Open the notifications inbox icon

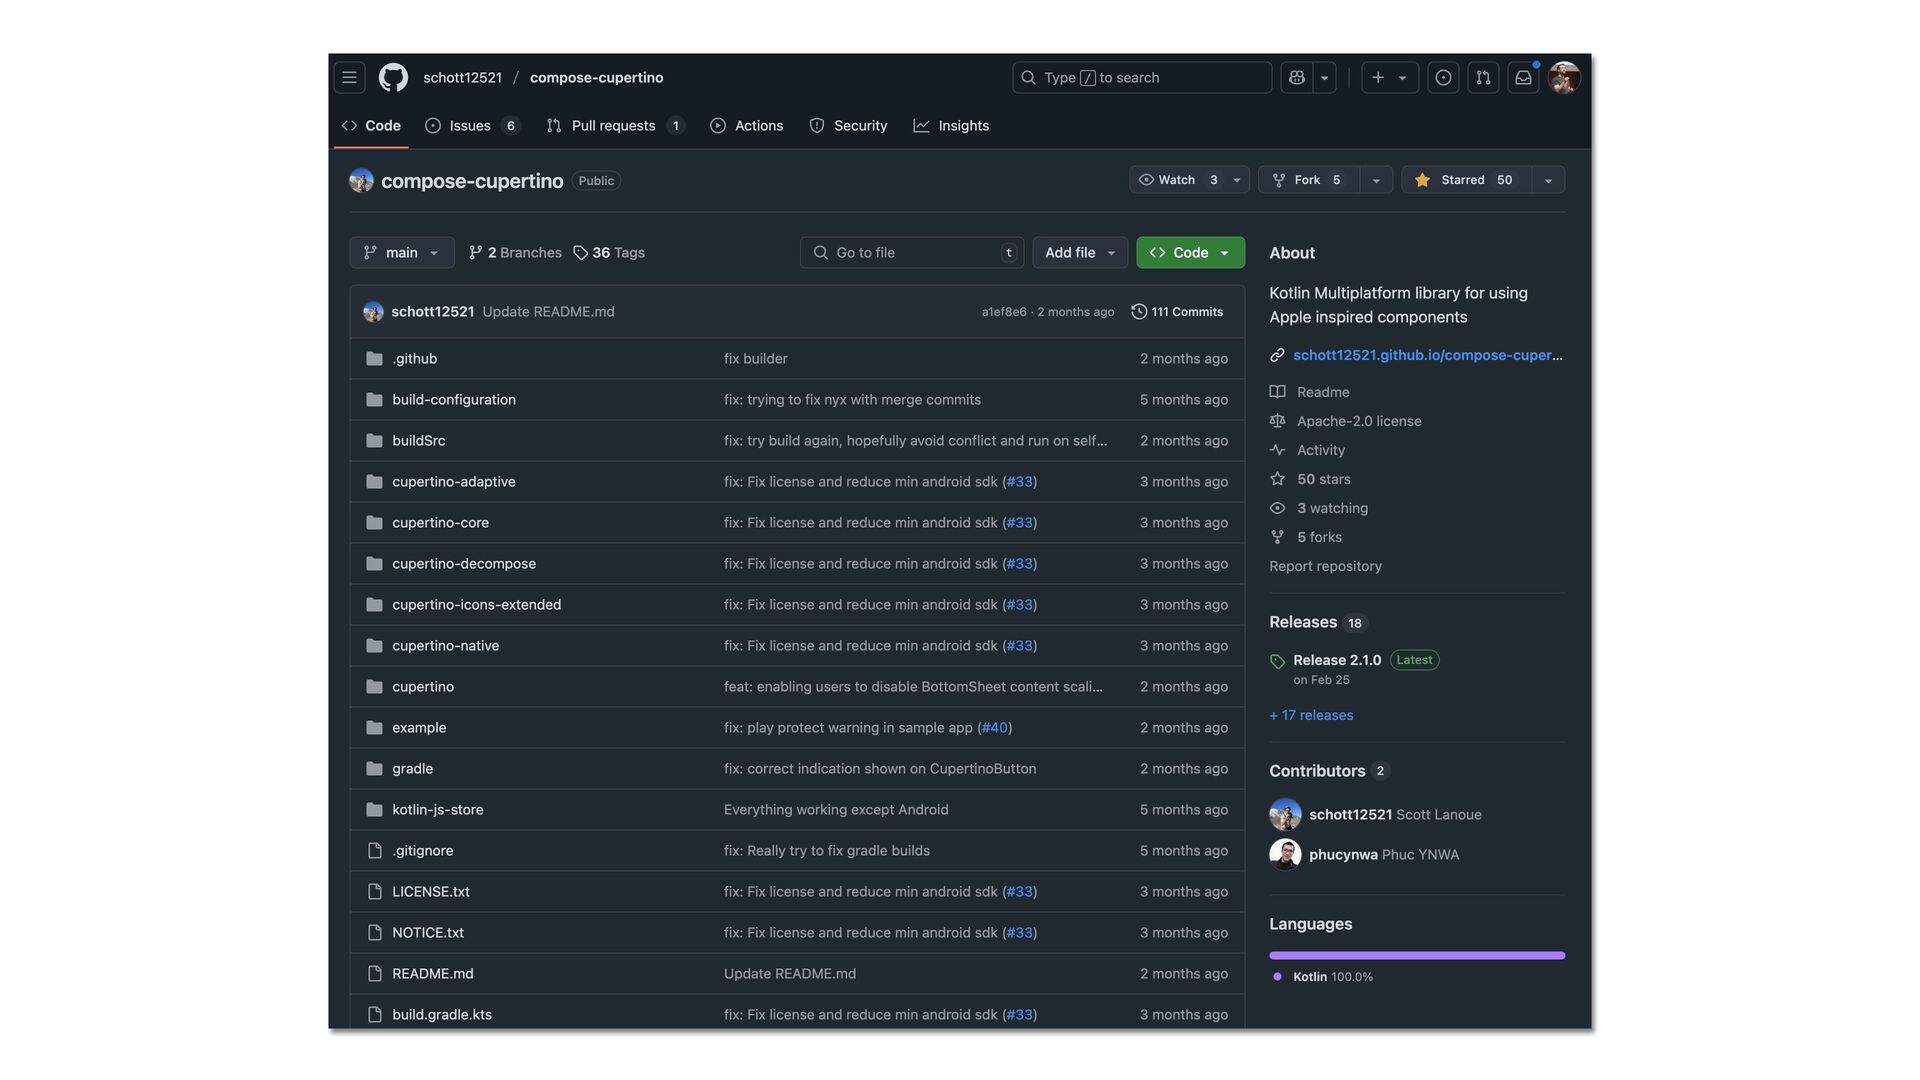click(x=1523, y=77)
